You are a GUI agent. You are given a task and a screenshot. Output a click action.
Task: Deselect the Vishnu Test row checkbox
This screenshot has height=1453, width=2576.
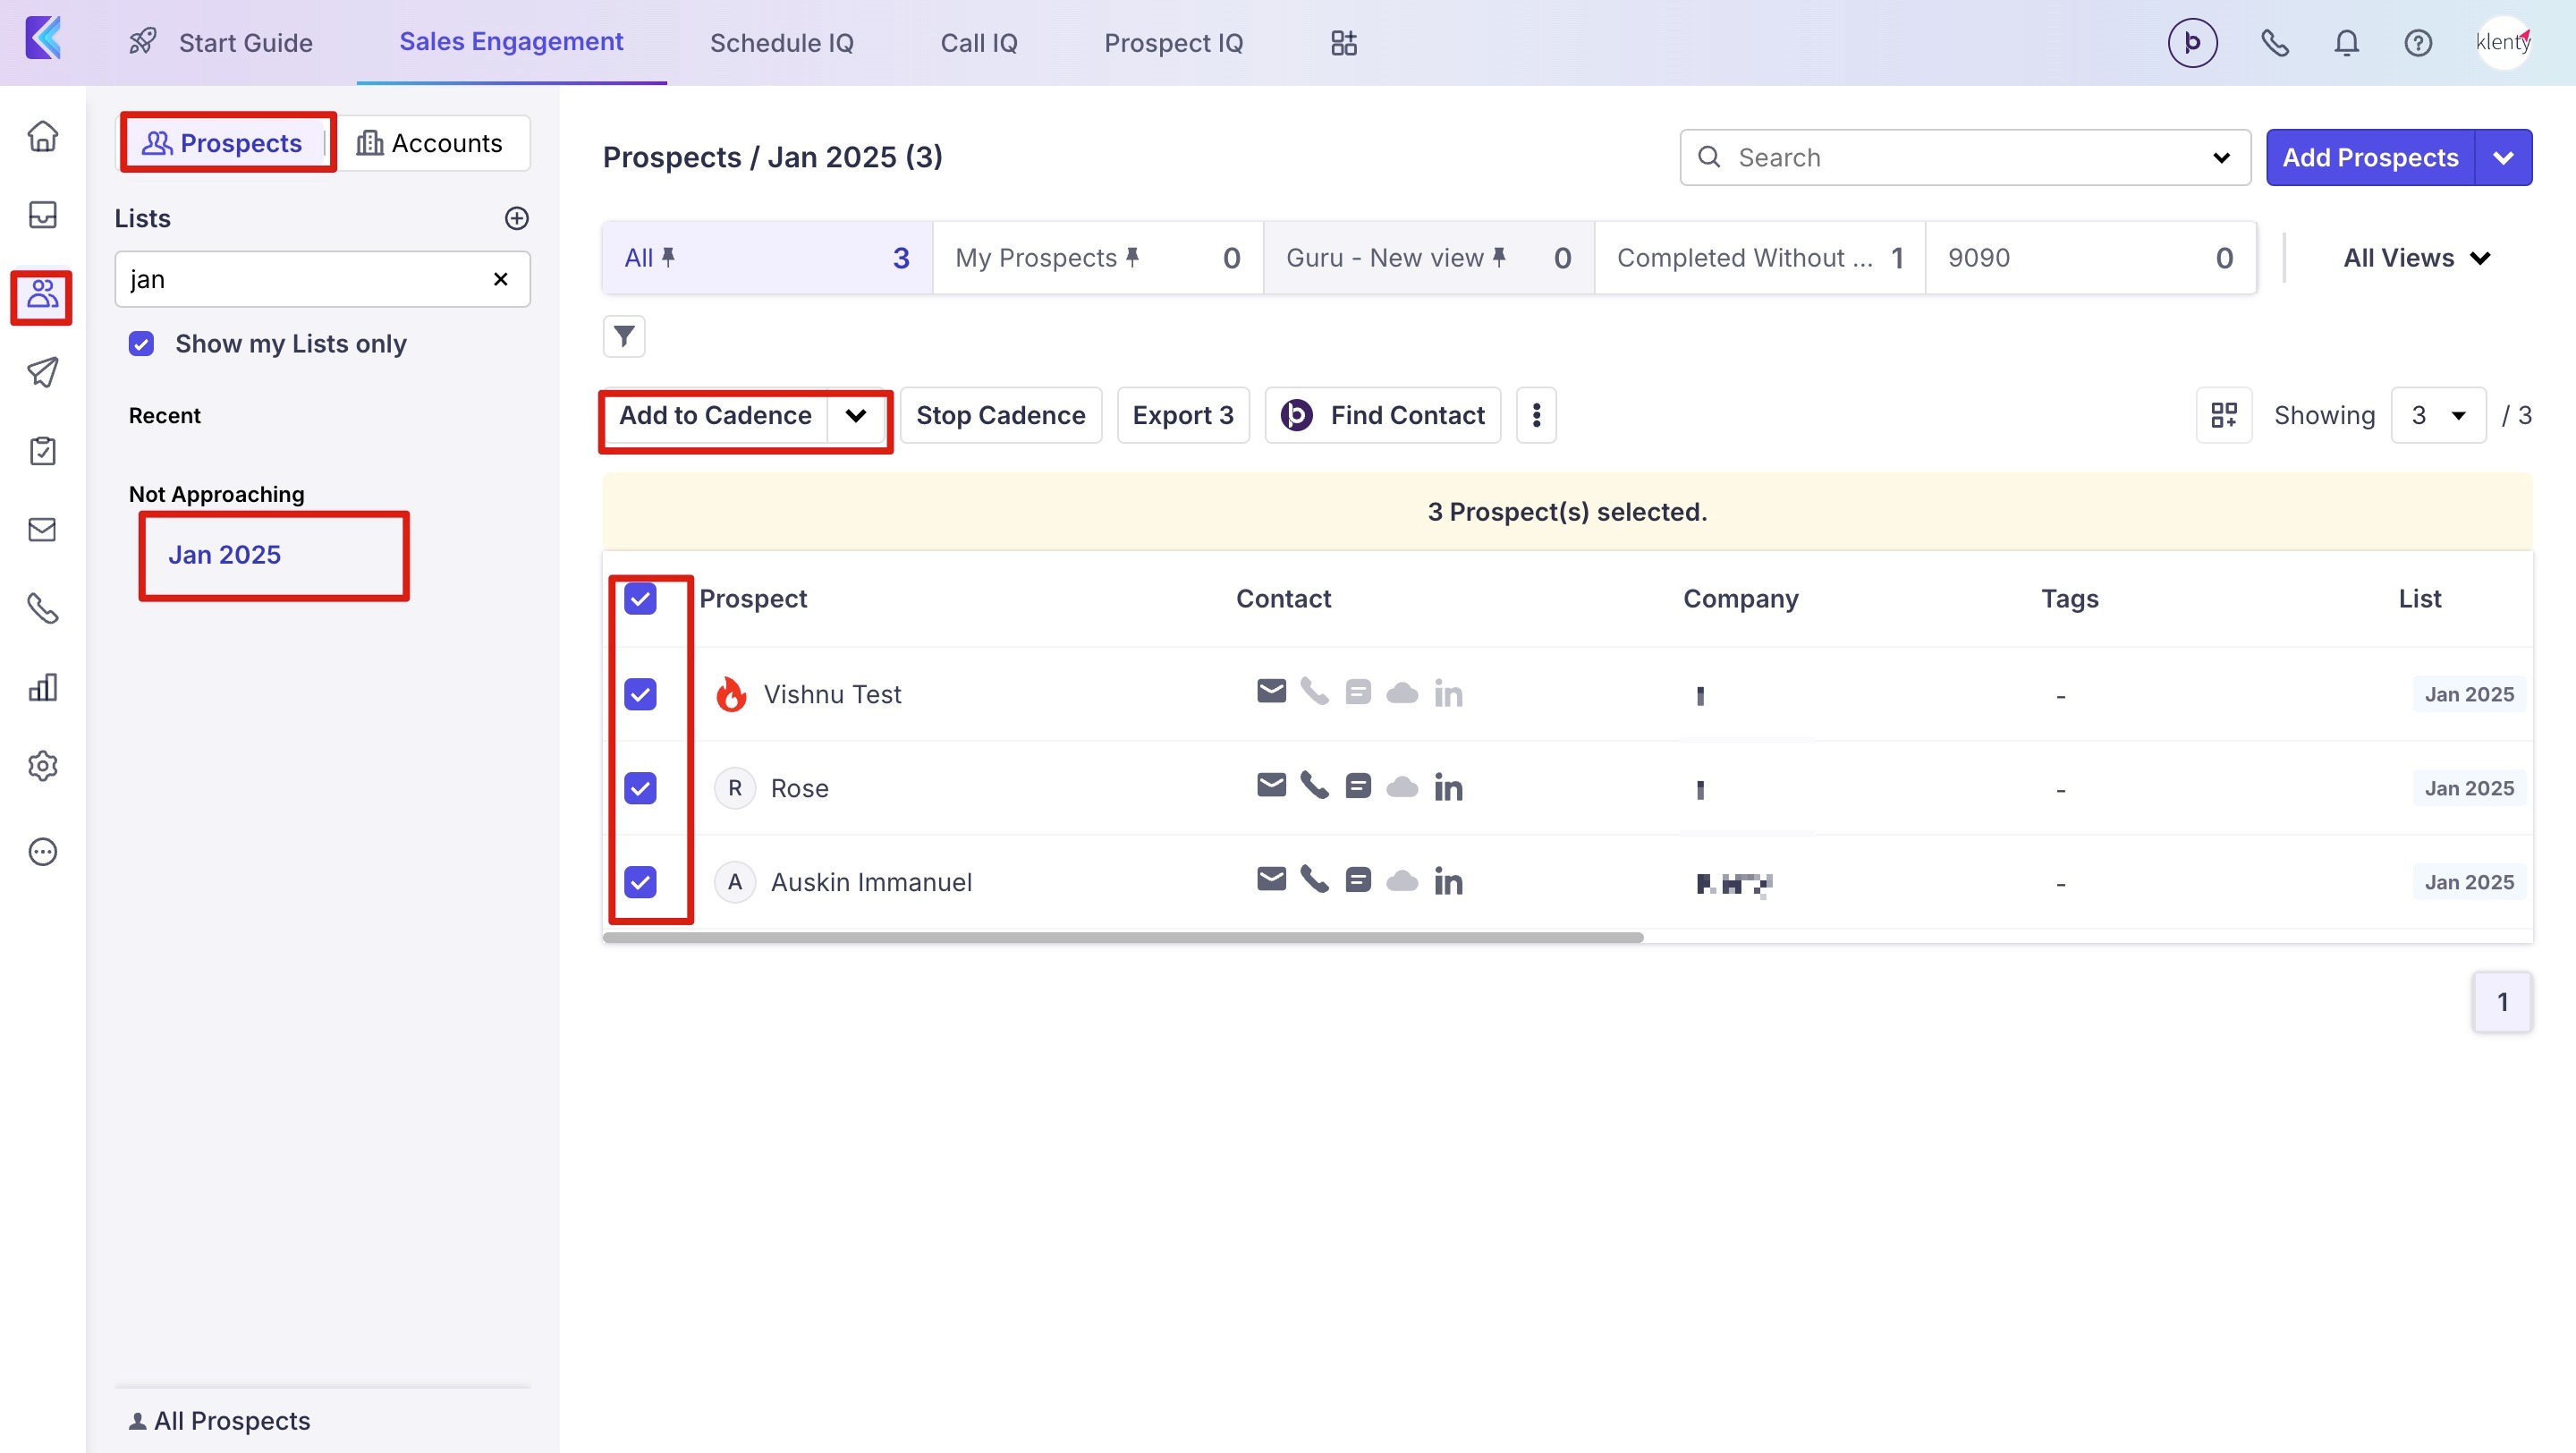click(640, 694)
